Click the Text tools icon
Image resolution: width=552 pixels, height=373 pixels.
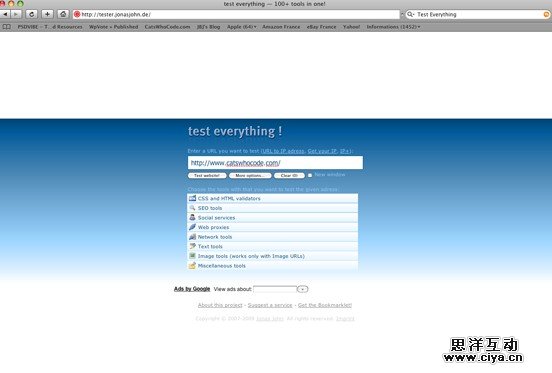(192, 246)
